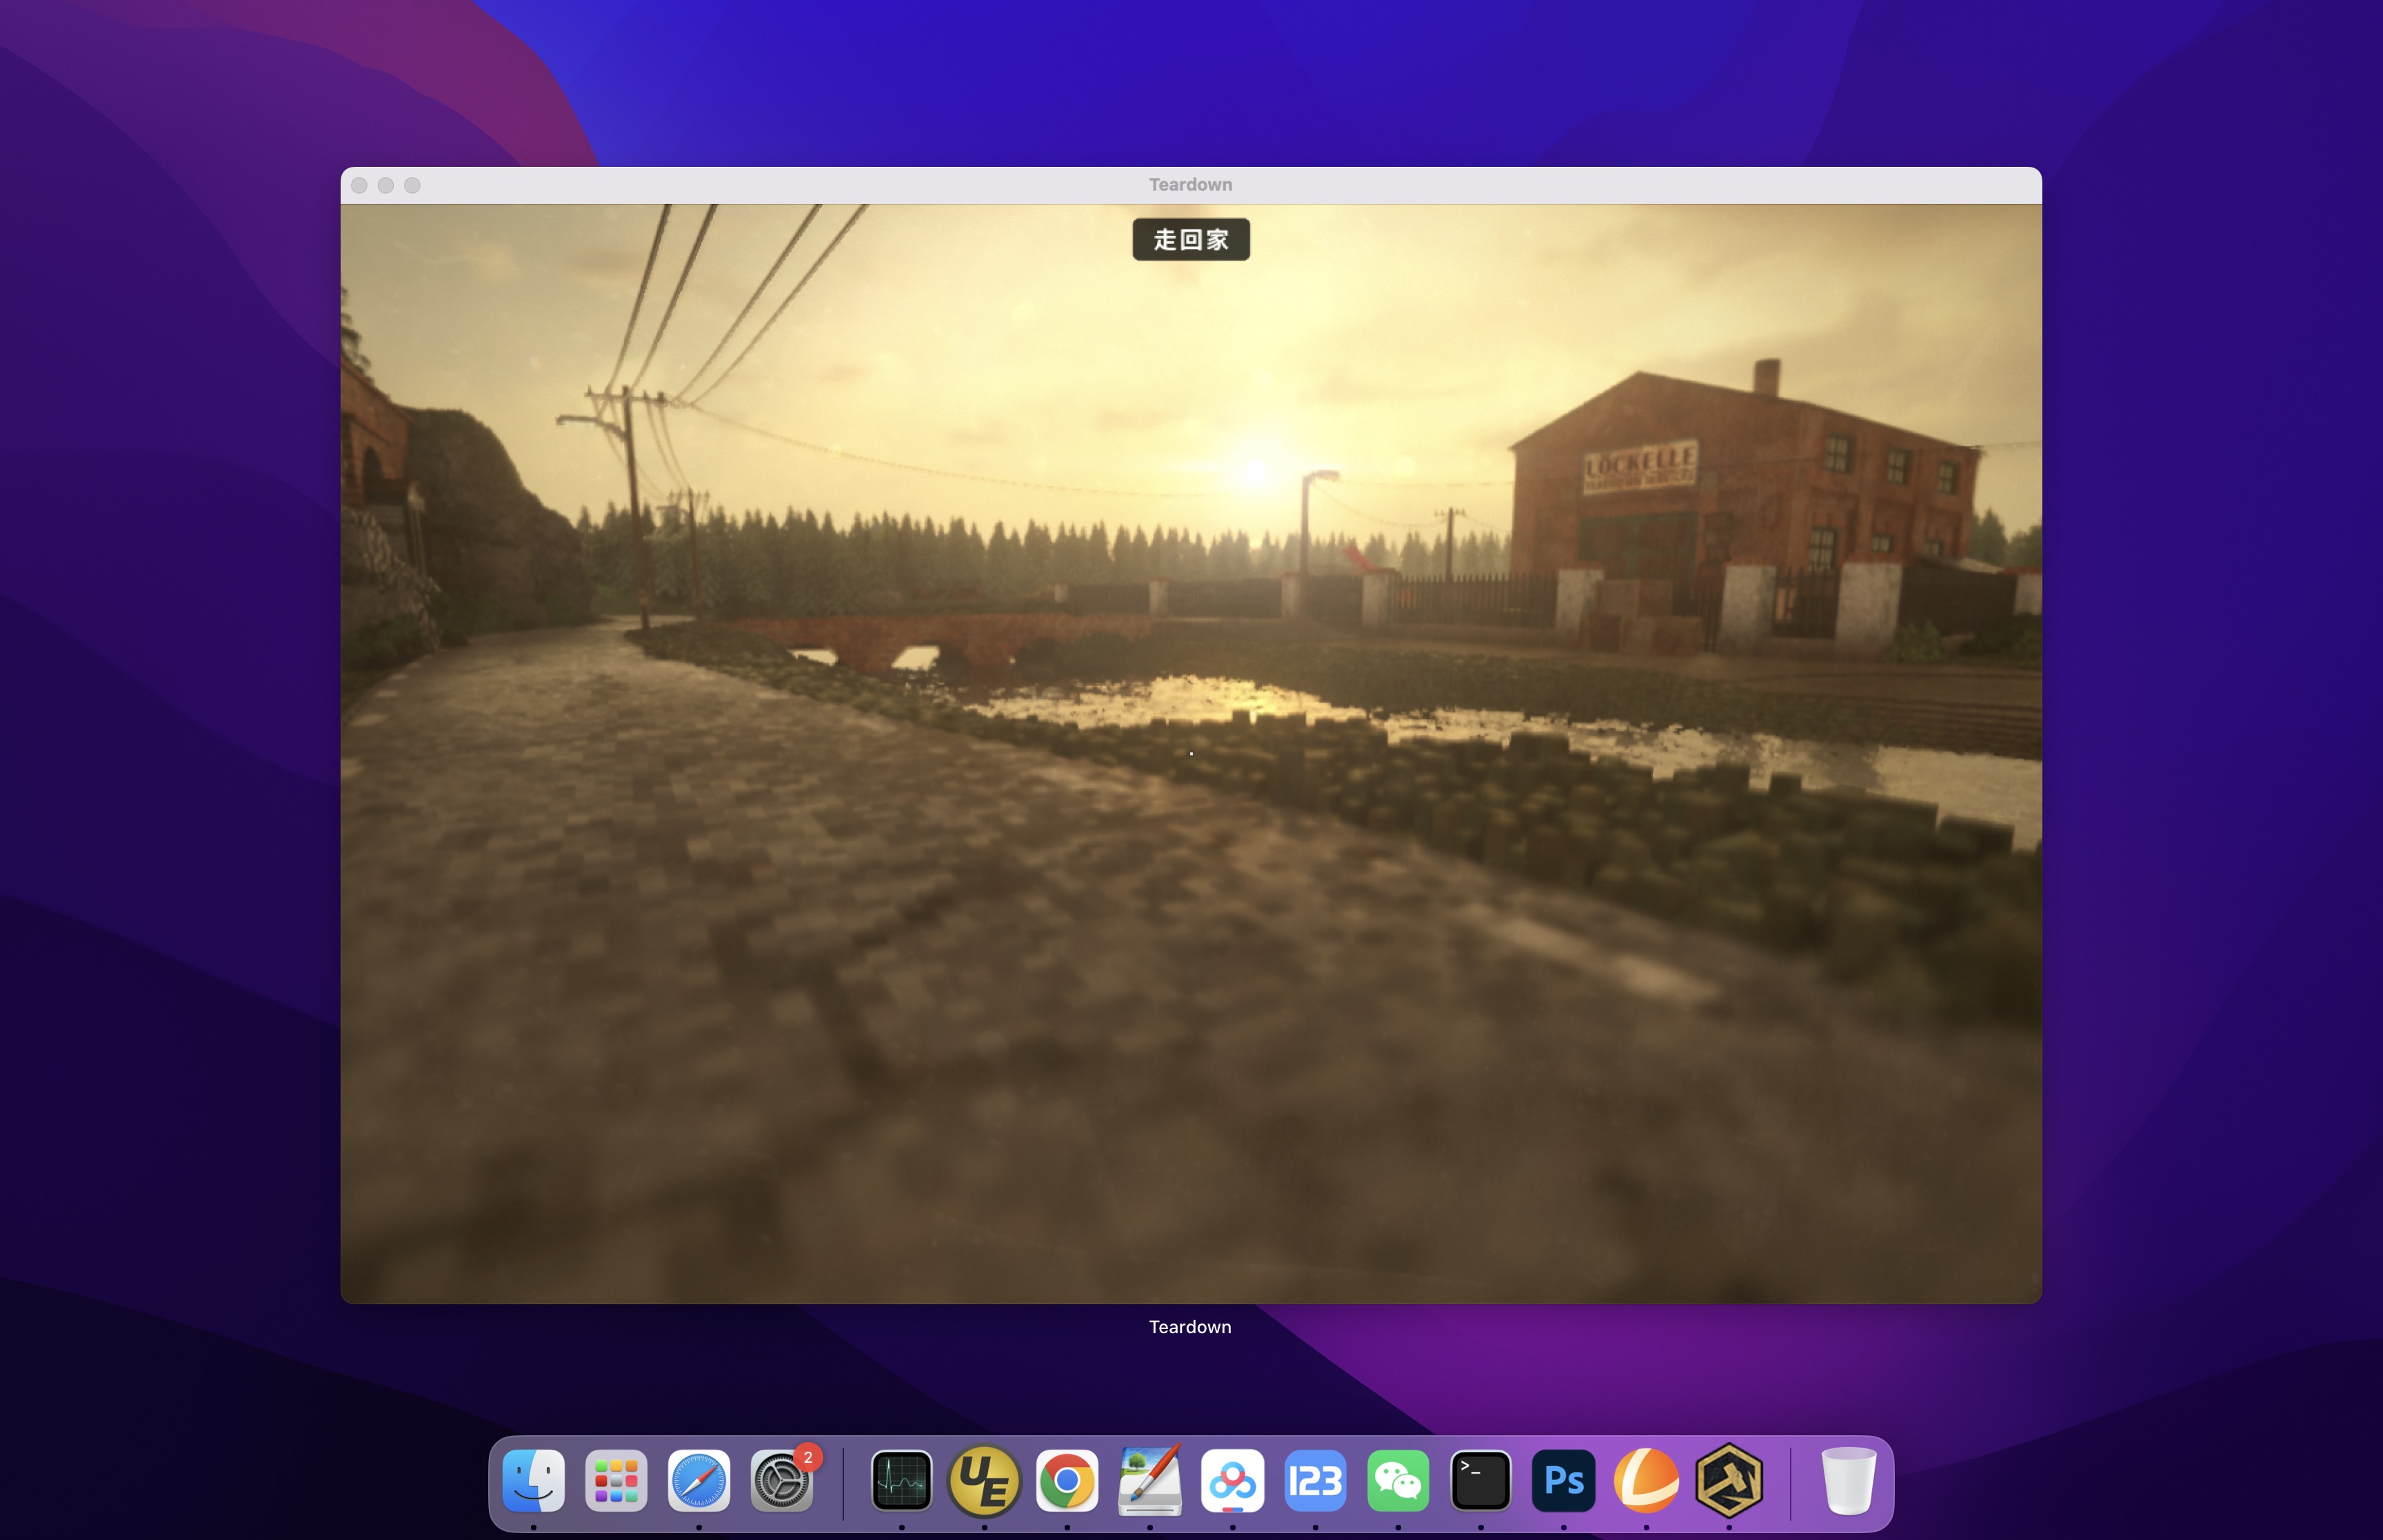Open Finder from the dock

[533, 1480]
